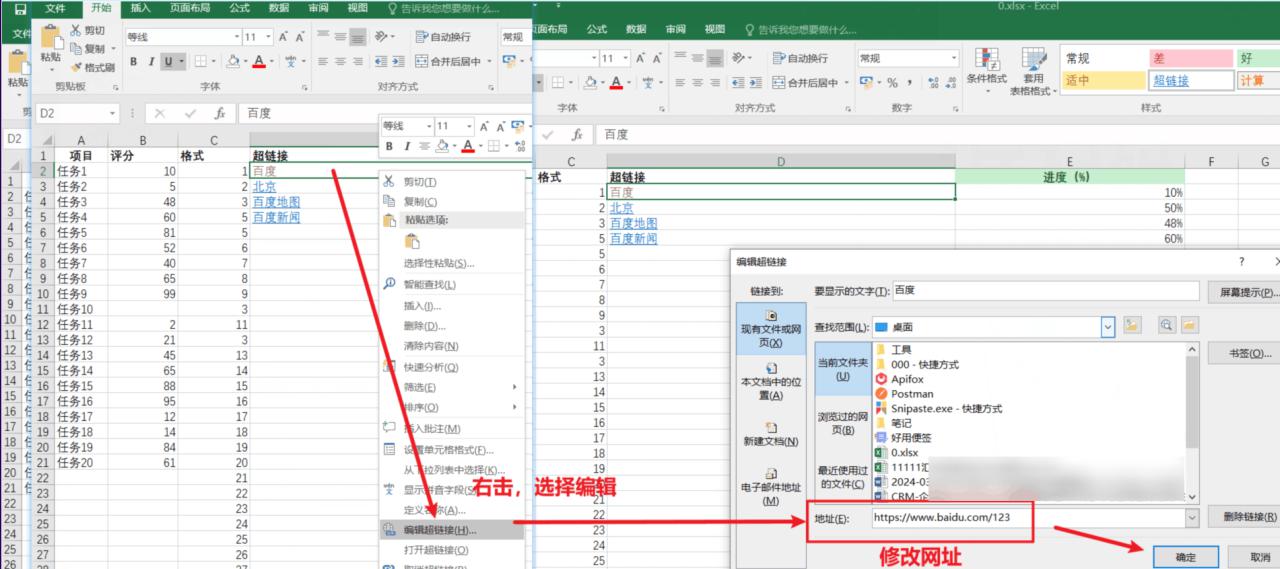Toggle center alignment in the left window ribbon

342,62
